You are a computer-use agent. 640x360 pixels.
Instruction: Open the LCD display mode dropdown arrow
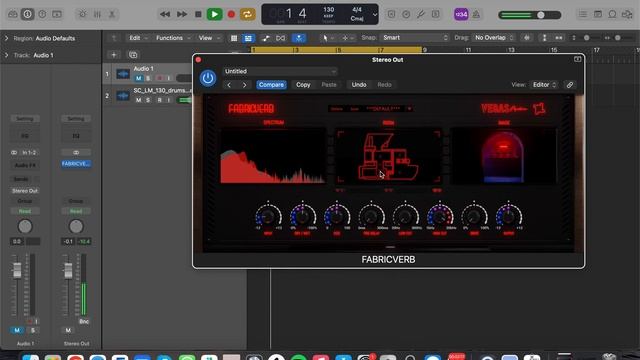tap(375, 15)
